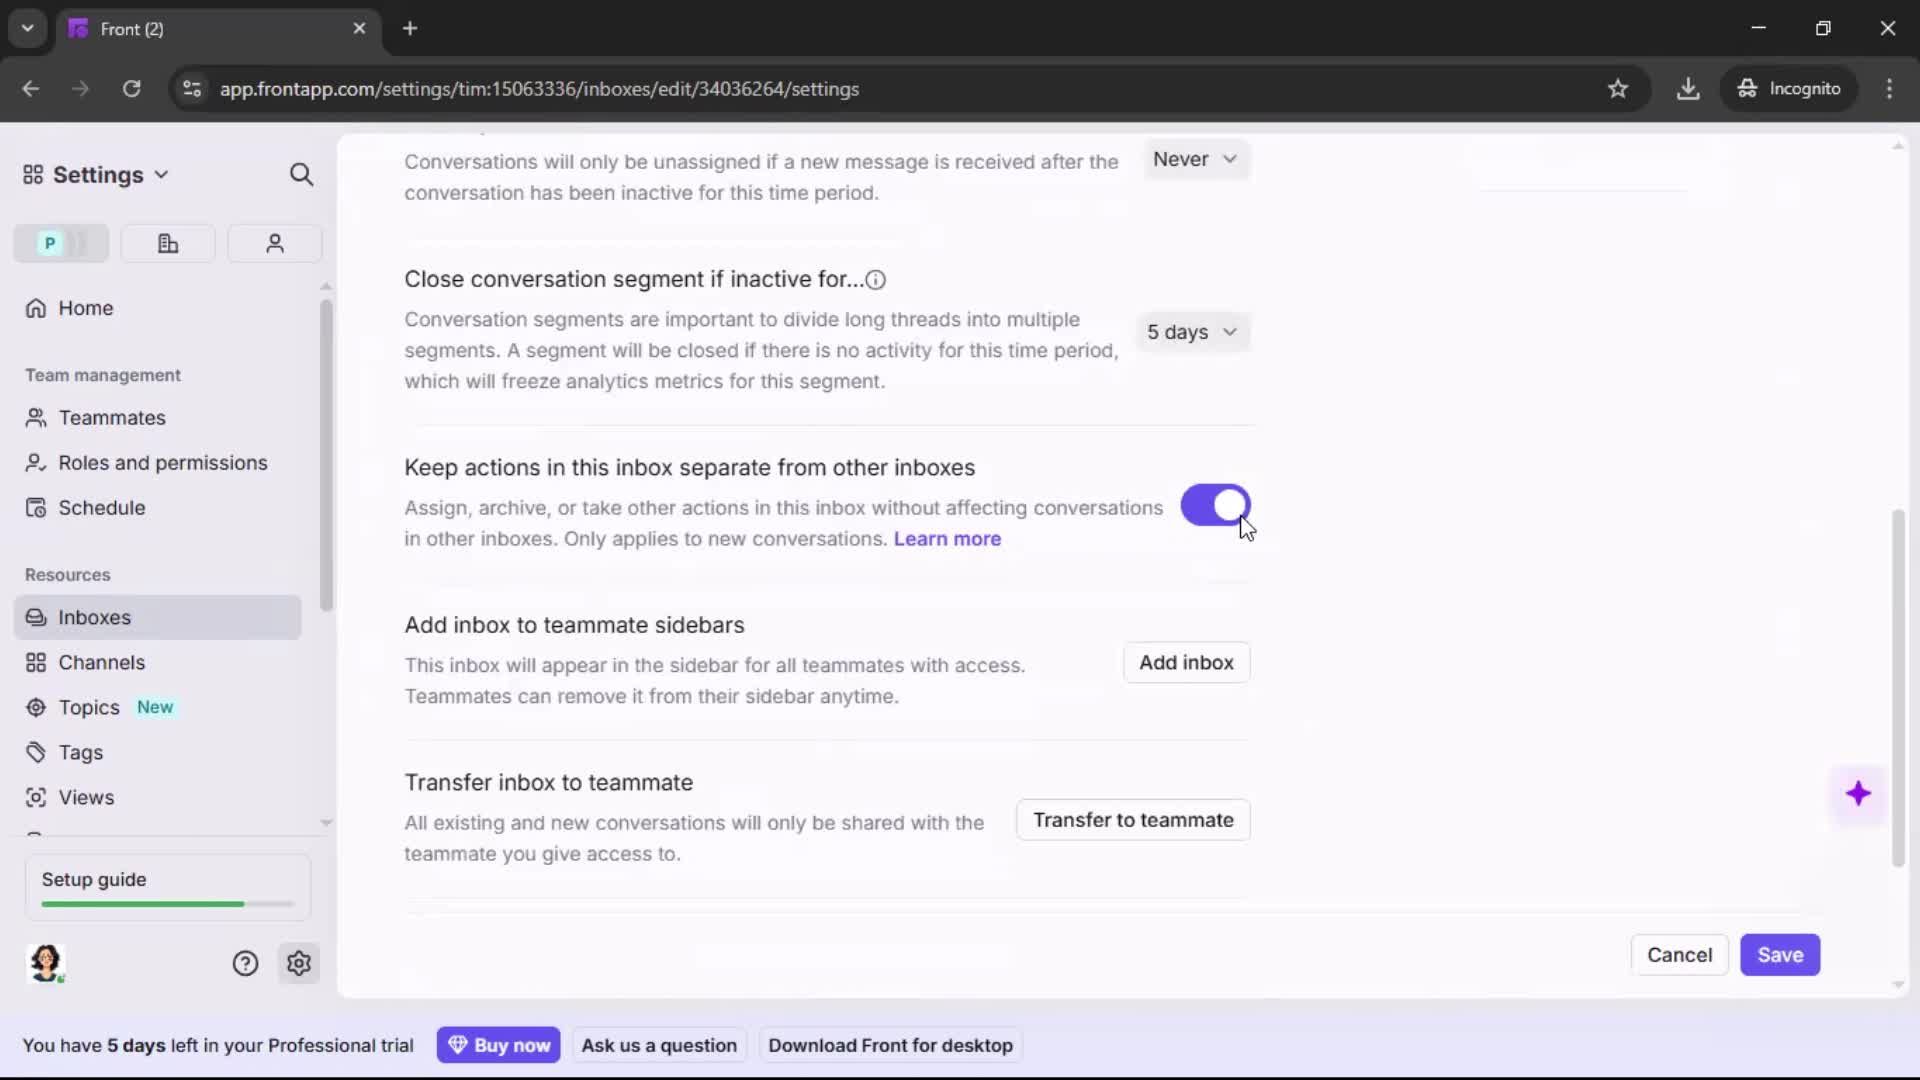Change the 5 days inactivity dropdown
This screenshot has width=1920, height=1080.
1193,332
